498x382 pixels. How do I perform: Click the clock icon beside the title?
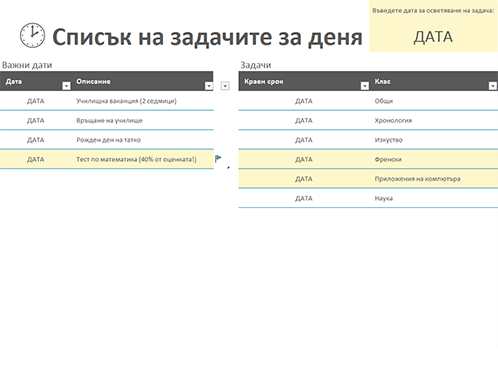[32, 35]
